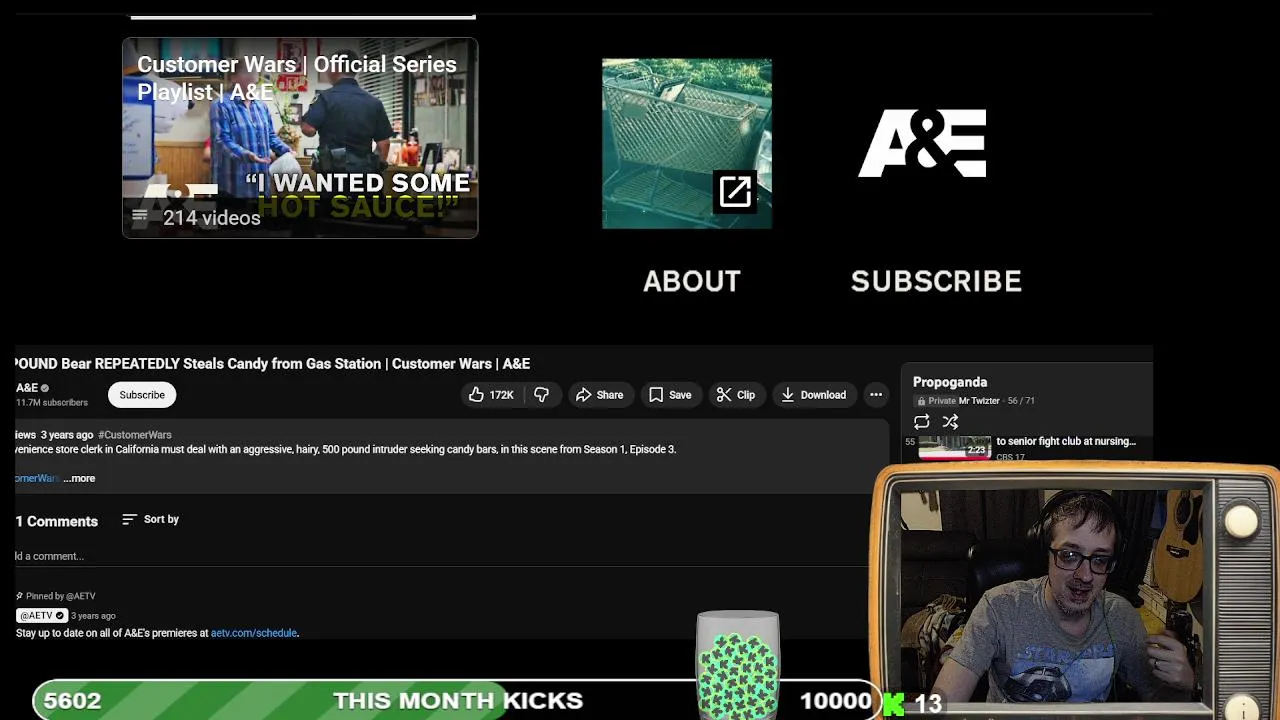
Task: Focus the Add a comment field
Action: 440,556
